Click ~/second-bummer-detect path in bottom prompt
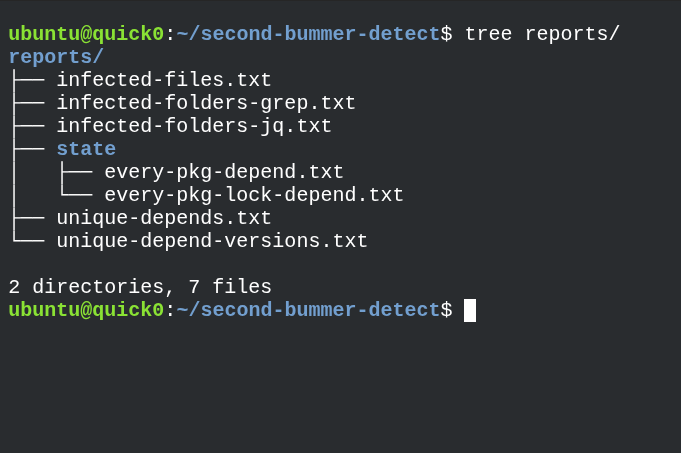 pos(308,310)
